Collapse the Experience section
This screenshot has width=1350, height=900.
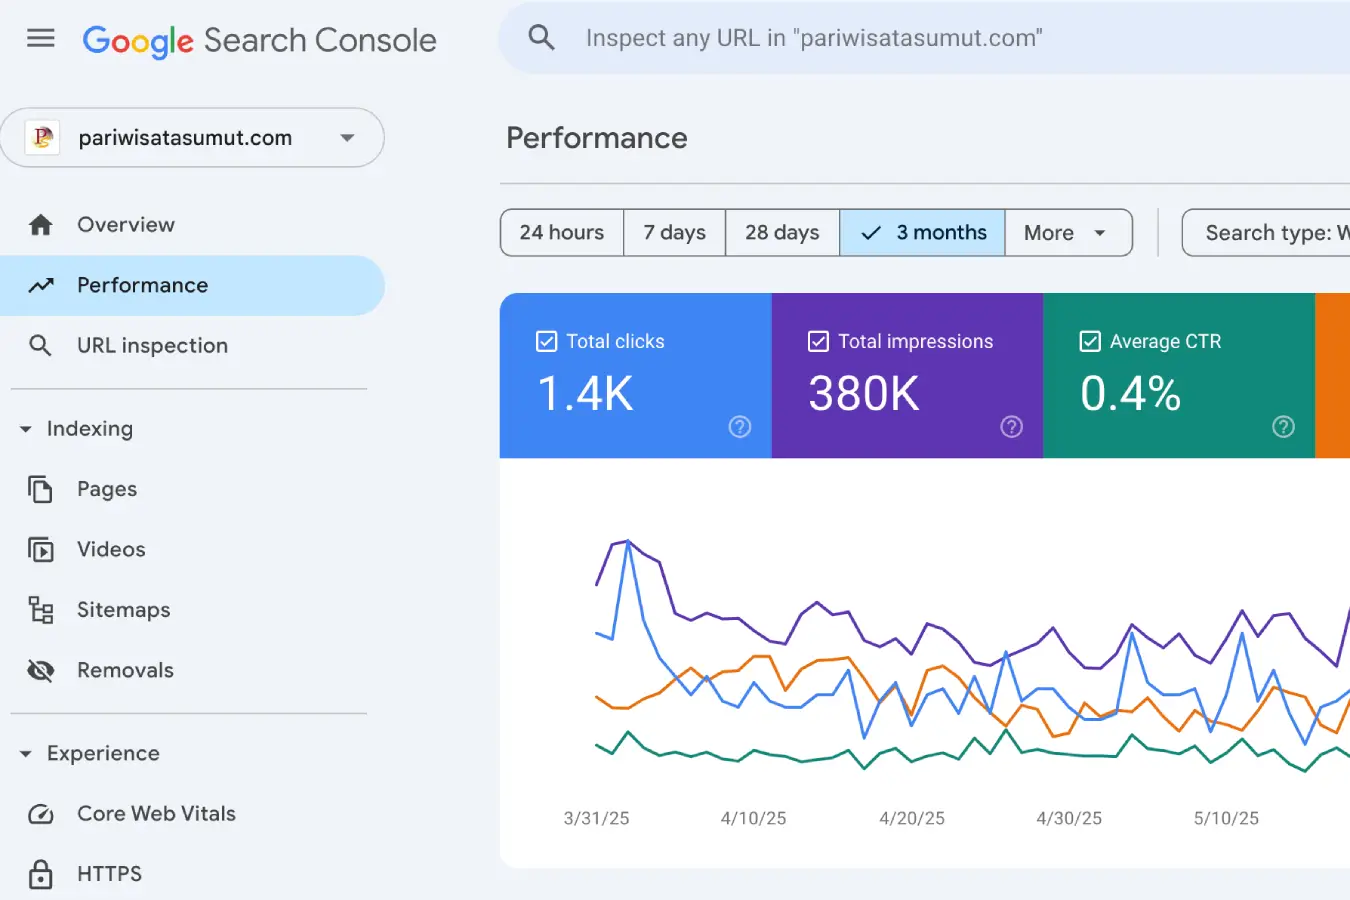coord(24,753)
